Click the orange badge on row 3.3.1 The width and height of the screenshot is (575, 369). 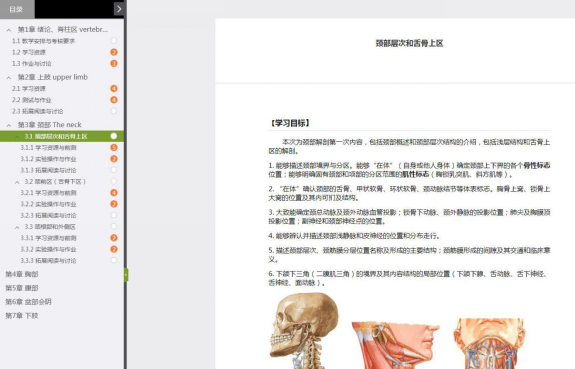coord(114,238)
